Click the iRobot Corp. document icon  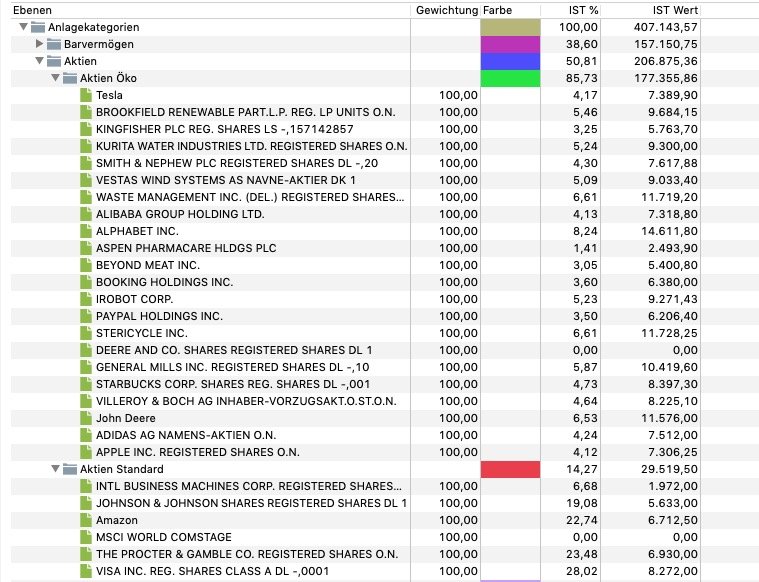tap(86, 299)
